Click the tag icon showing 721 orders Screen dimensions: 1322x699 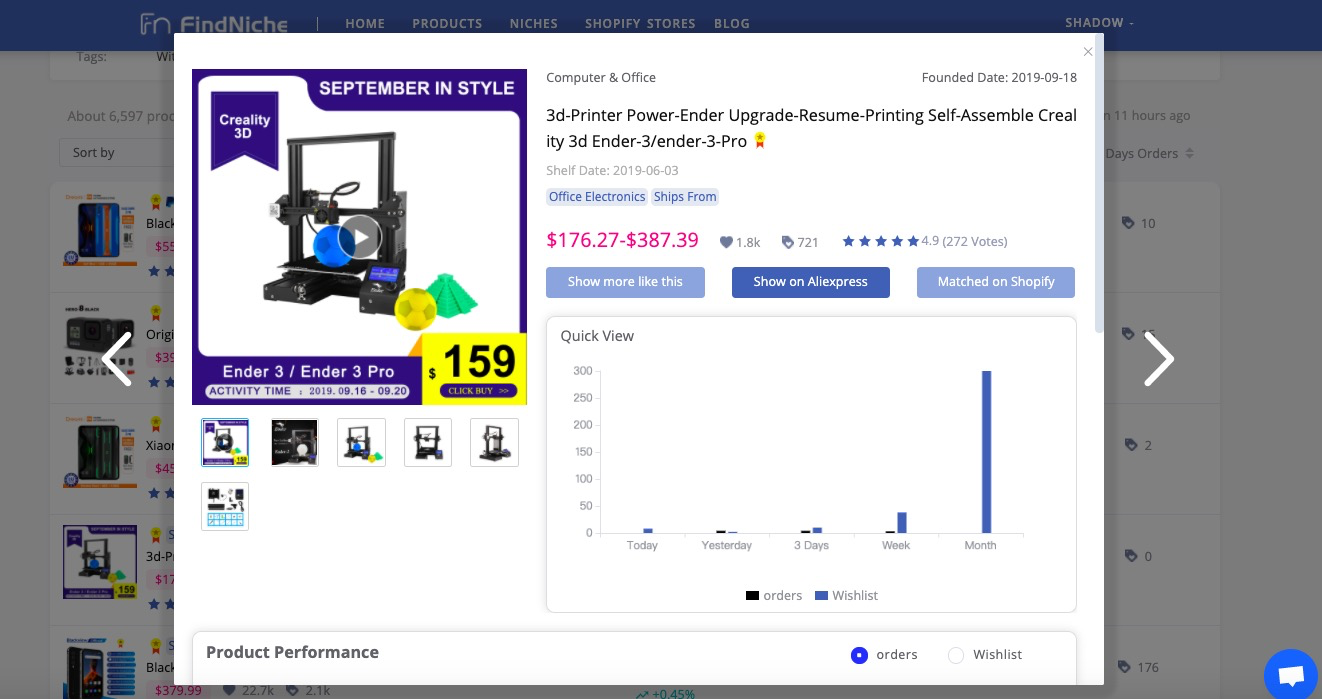click(787, 242)
